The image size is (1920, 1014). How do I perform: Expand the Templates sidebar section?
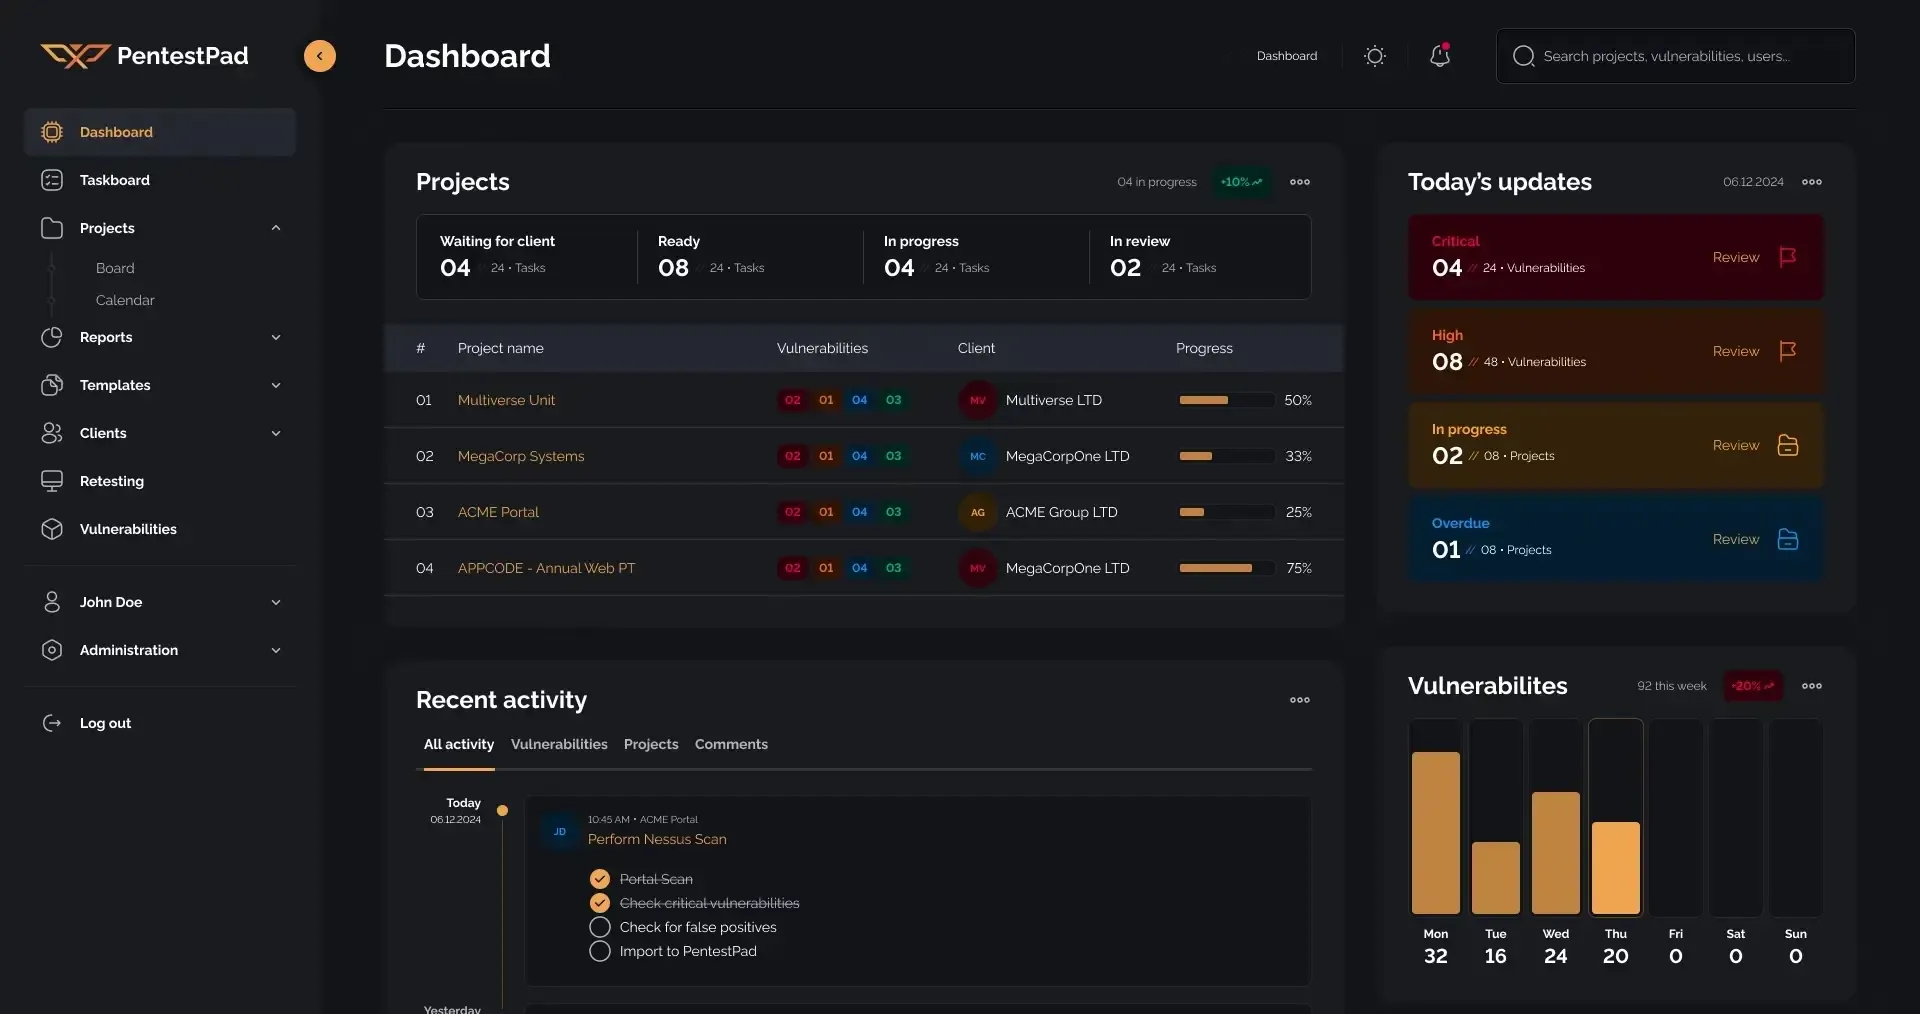276,385
